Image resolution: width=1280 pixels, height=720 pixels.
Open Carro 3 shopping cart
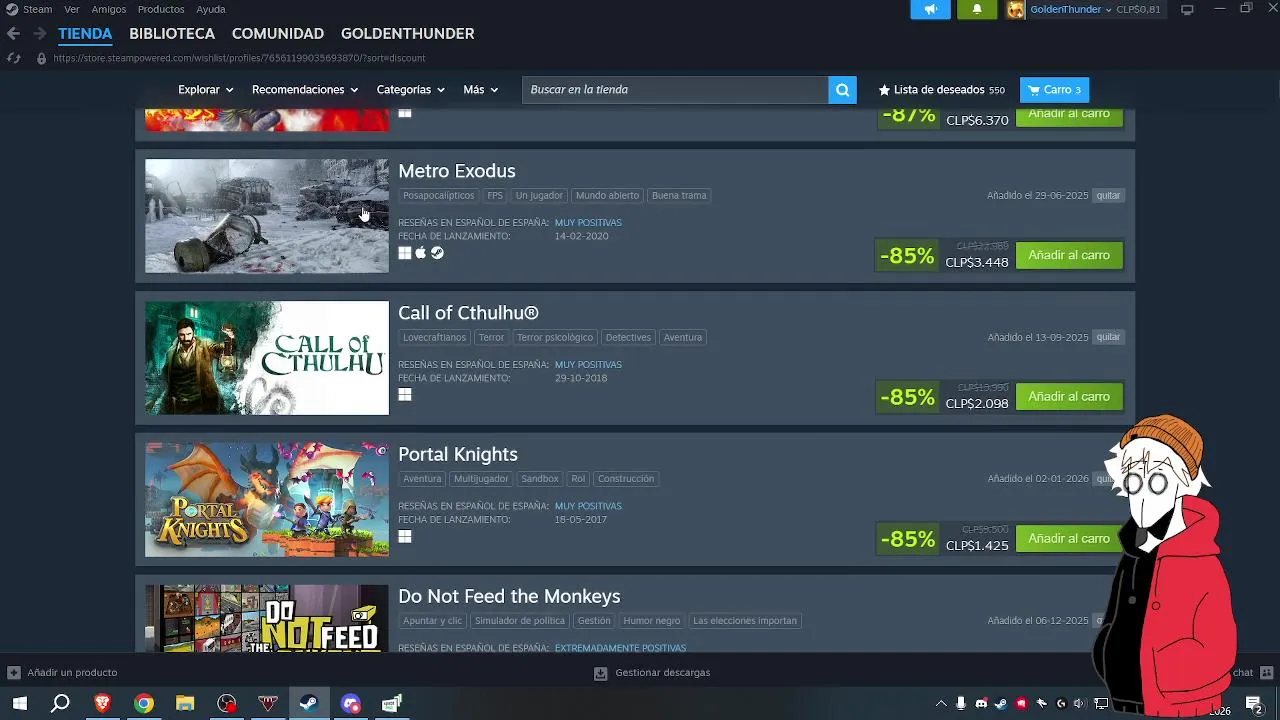point(1055,90)
